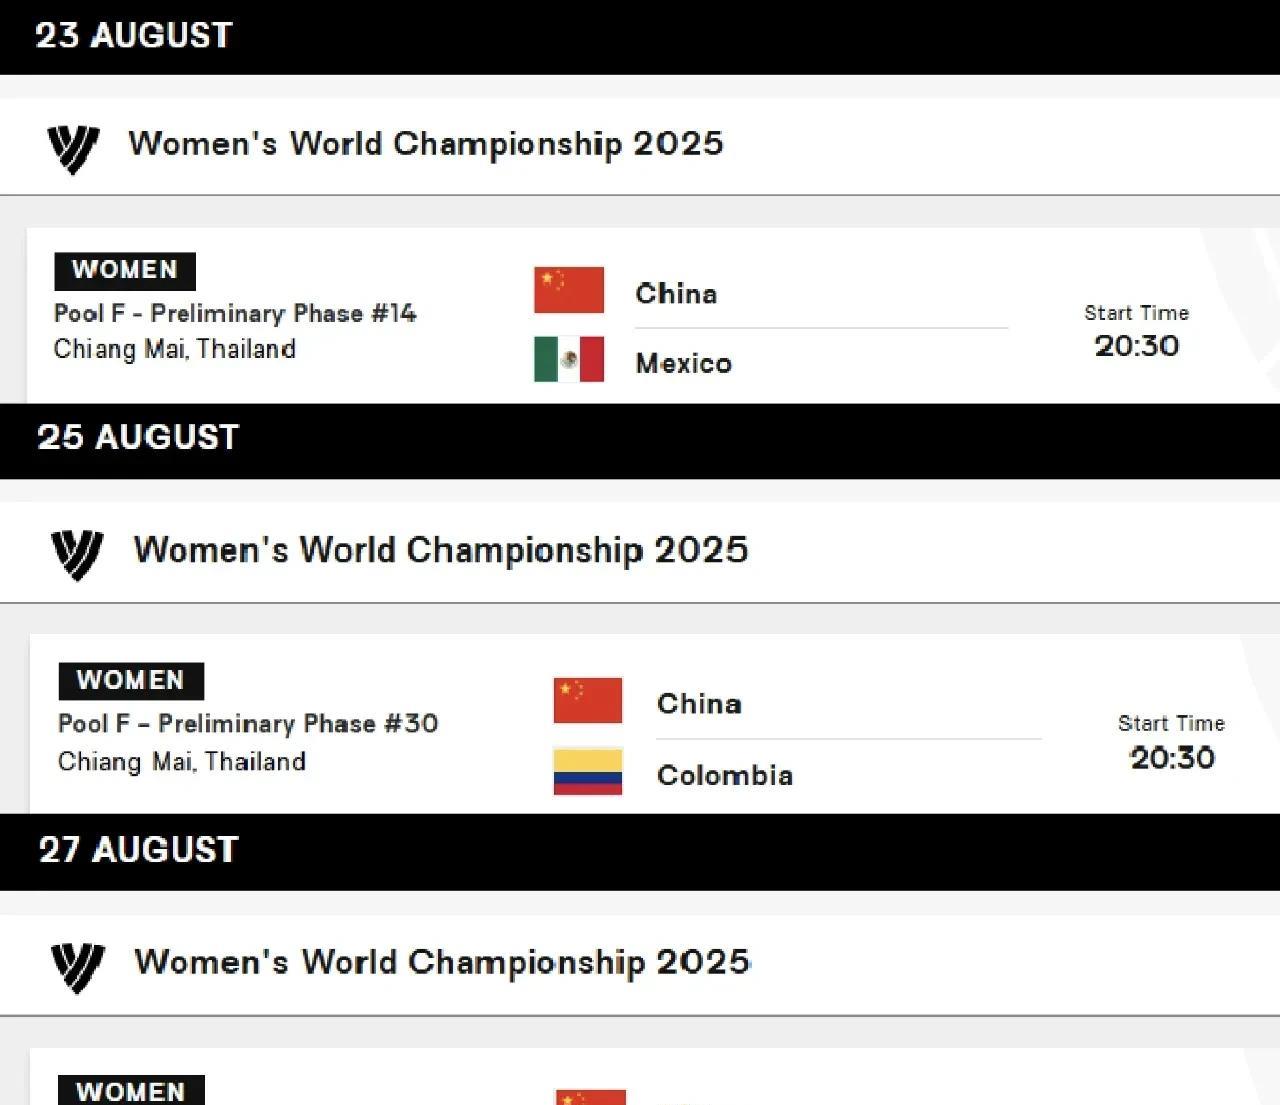
Task: Click China team name against Colombia
Action: pyautogui.click(x=699, y=704)
